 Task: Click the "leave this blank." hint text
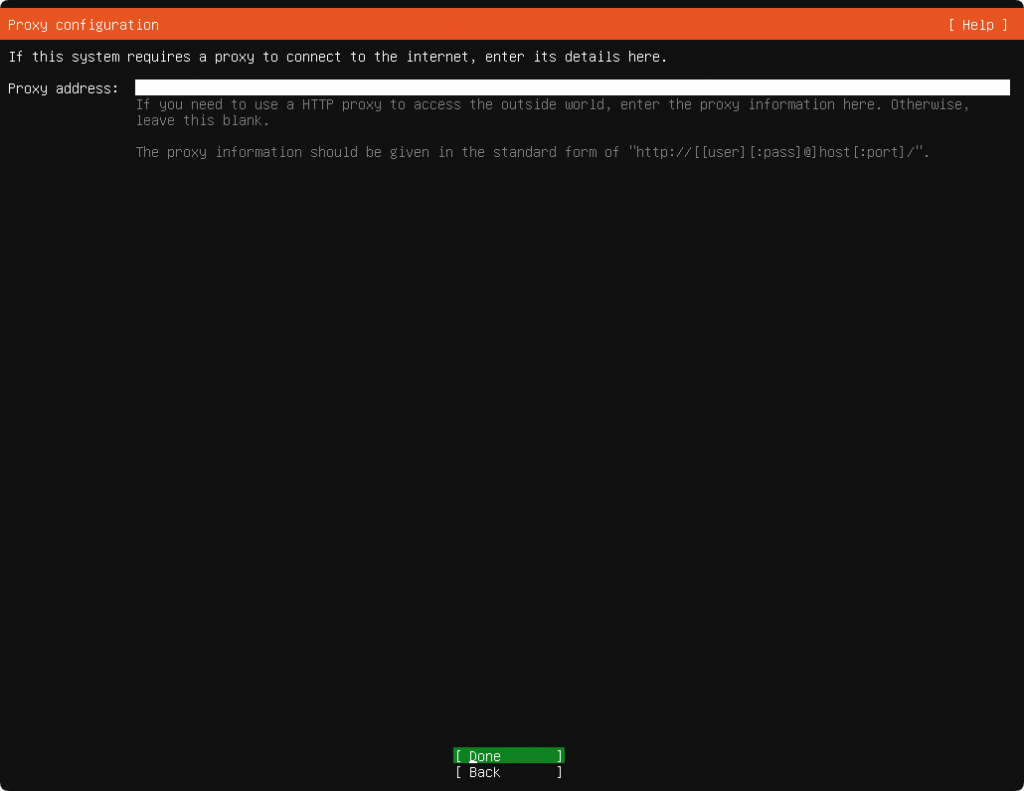tap(202, 120)
